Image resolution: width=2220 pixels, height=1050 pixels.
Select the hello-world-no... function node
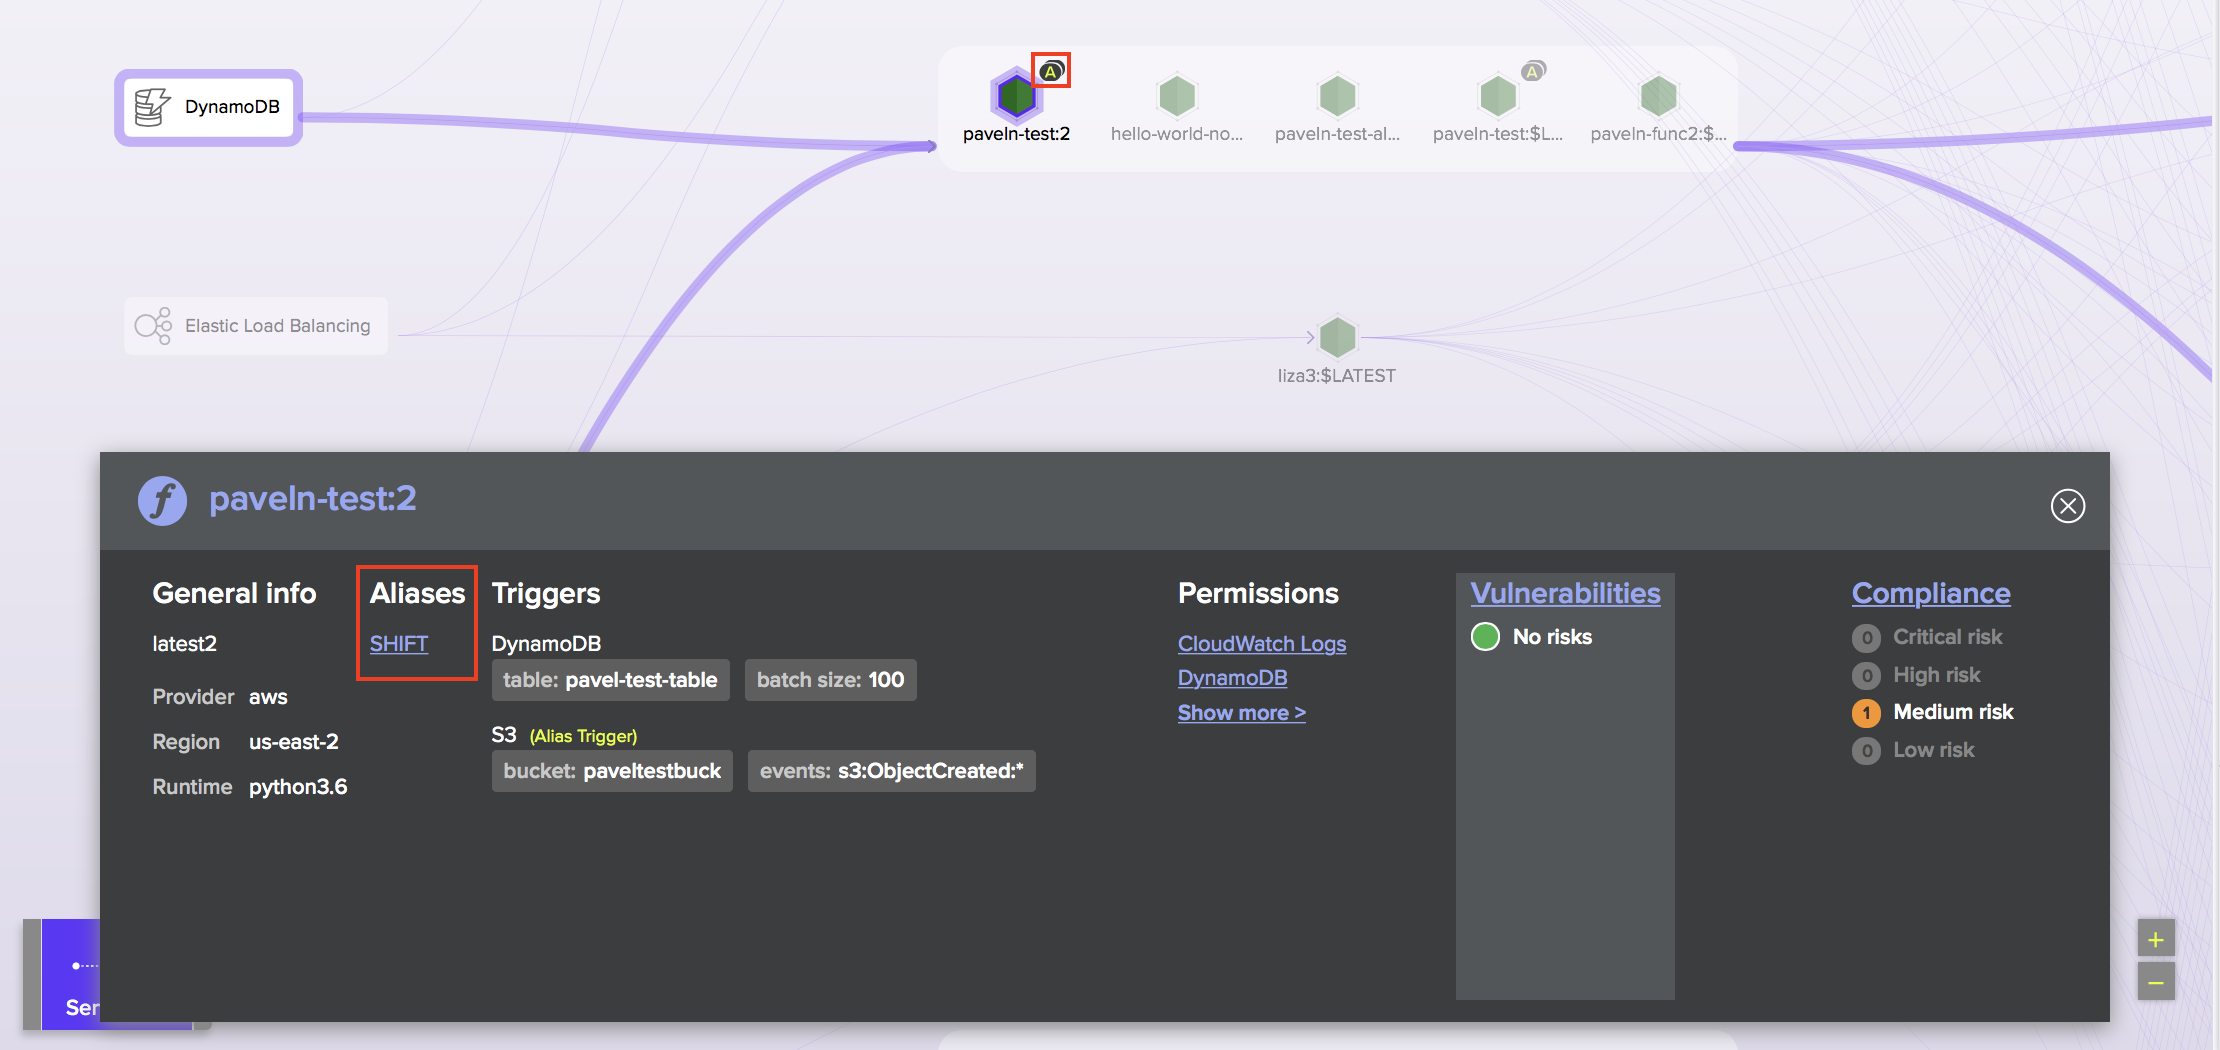(1177, 96)
